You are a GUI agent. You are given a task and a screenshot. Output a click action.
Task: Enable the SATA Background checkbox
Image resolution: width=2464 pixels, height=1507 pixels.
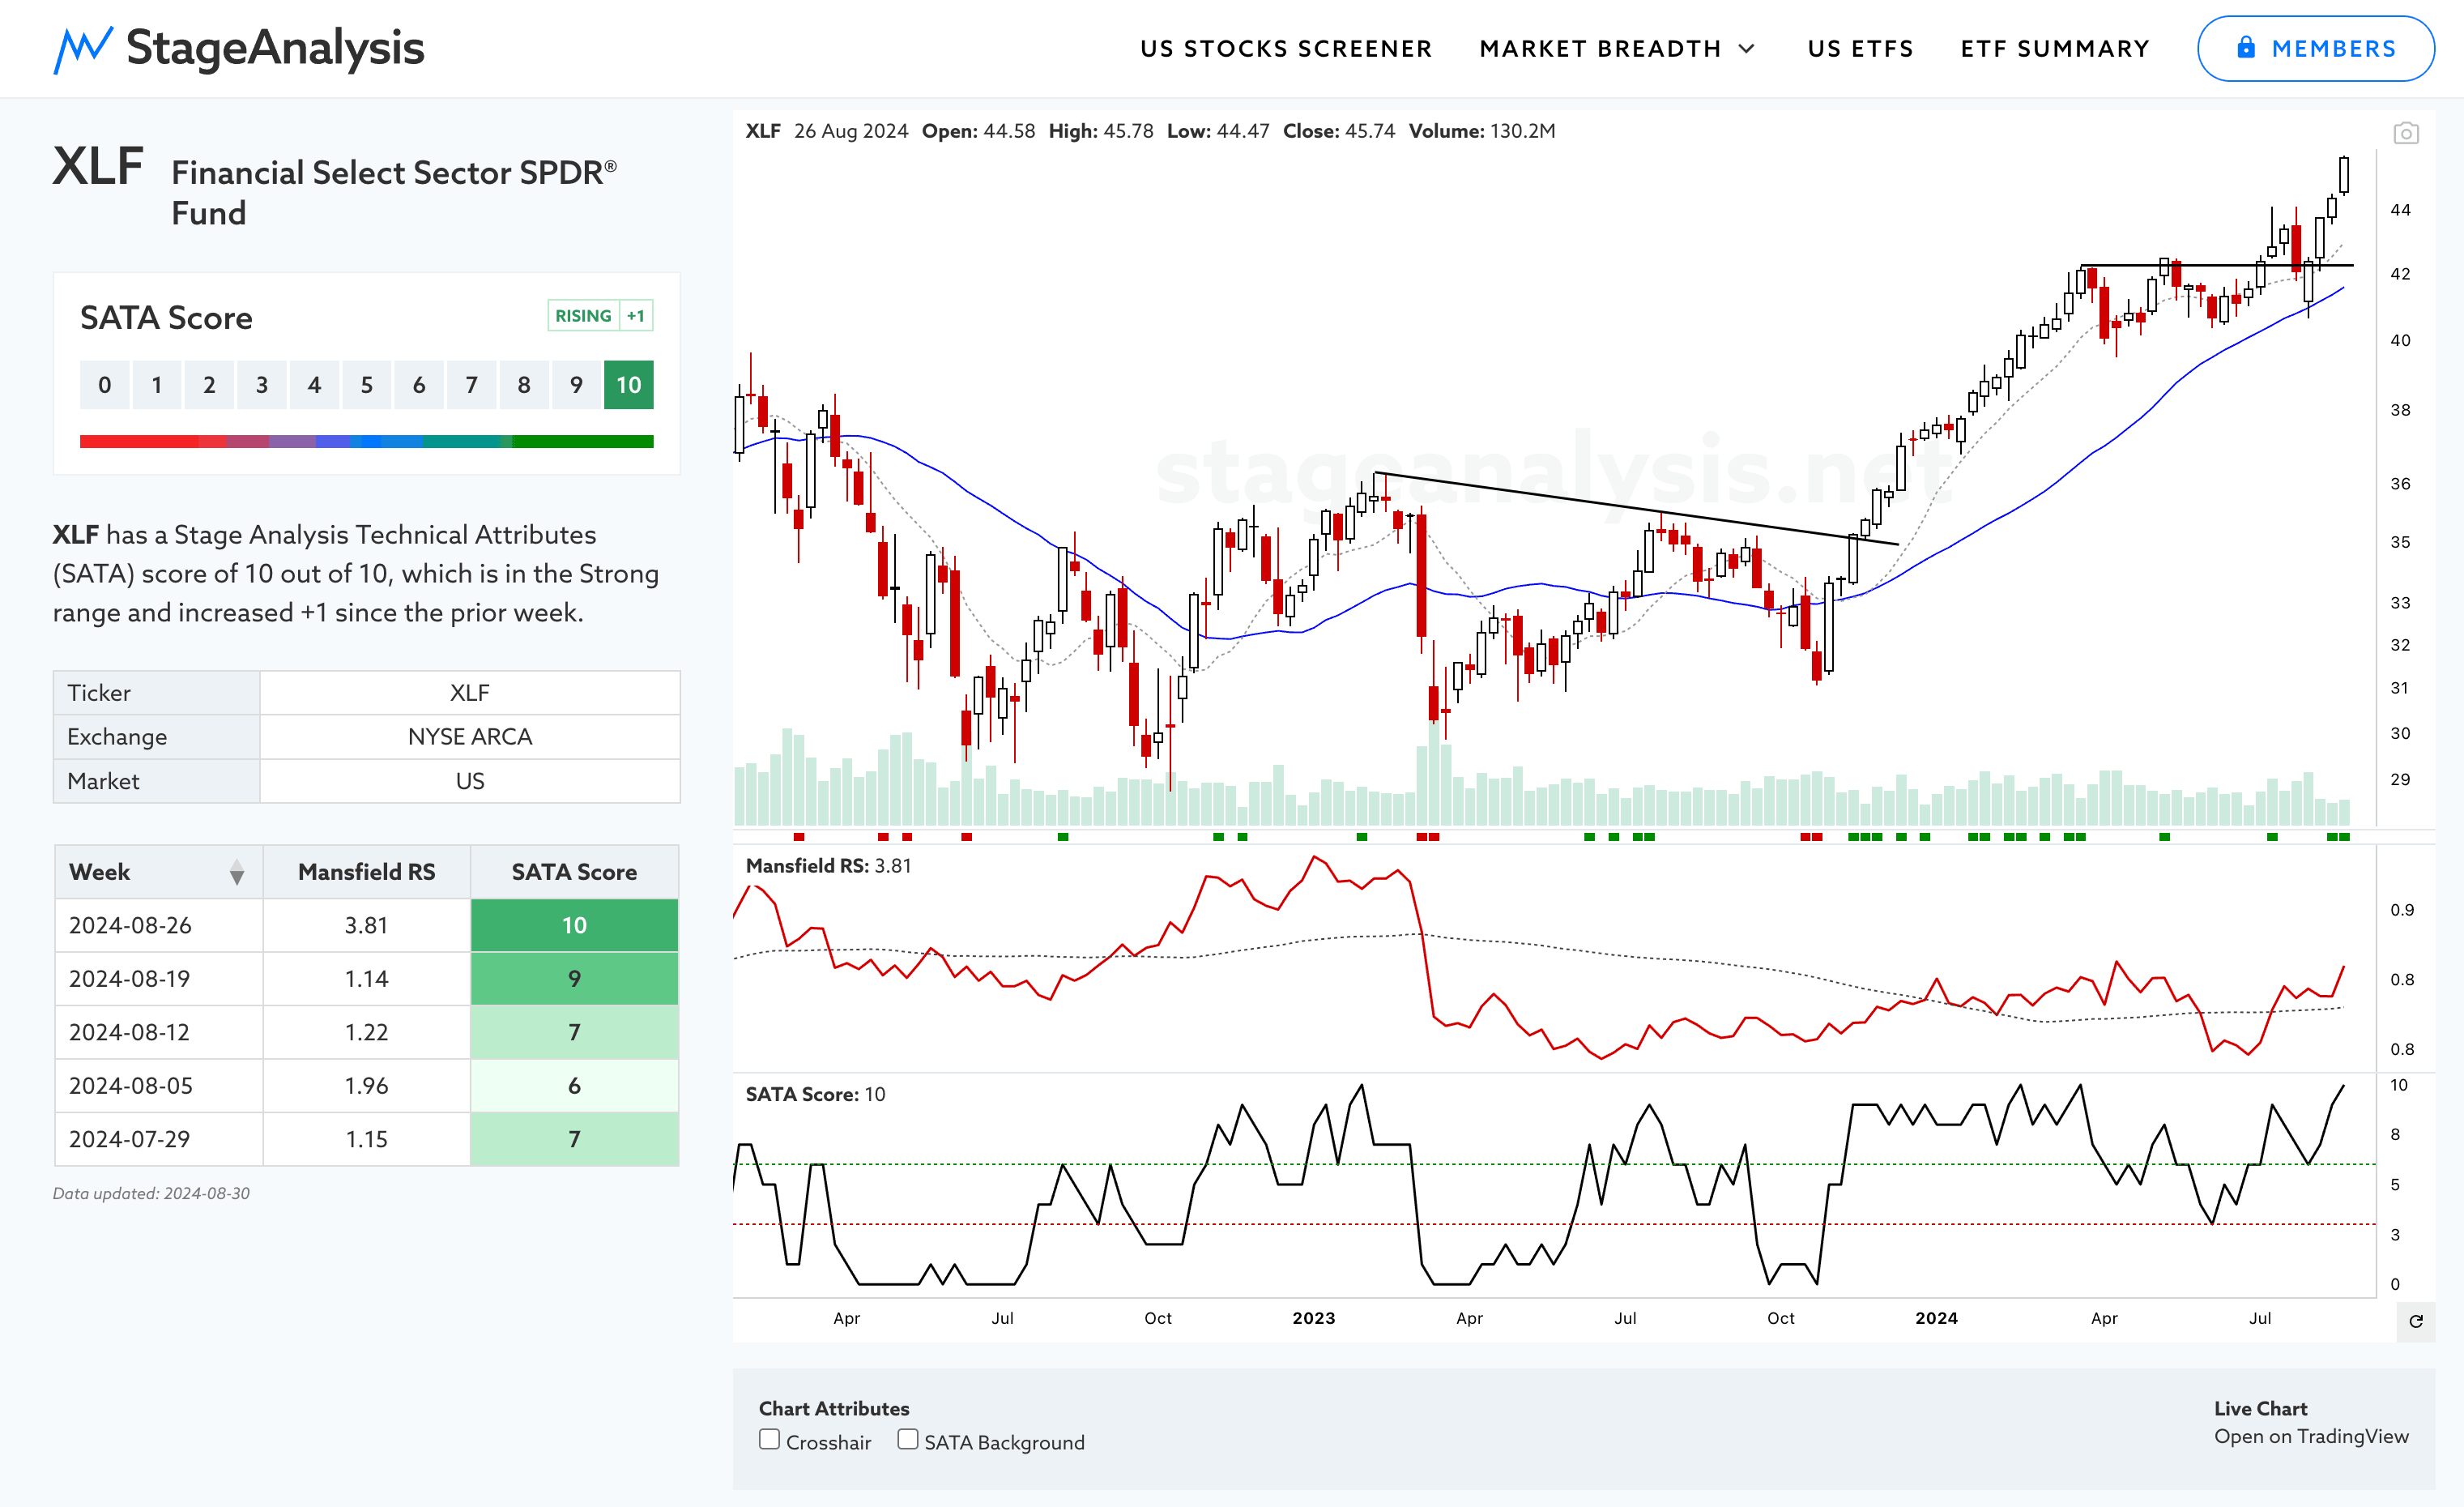tap(907, 1439)
